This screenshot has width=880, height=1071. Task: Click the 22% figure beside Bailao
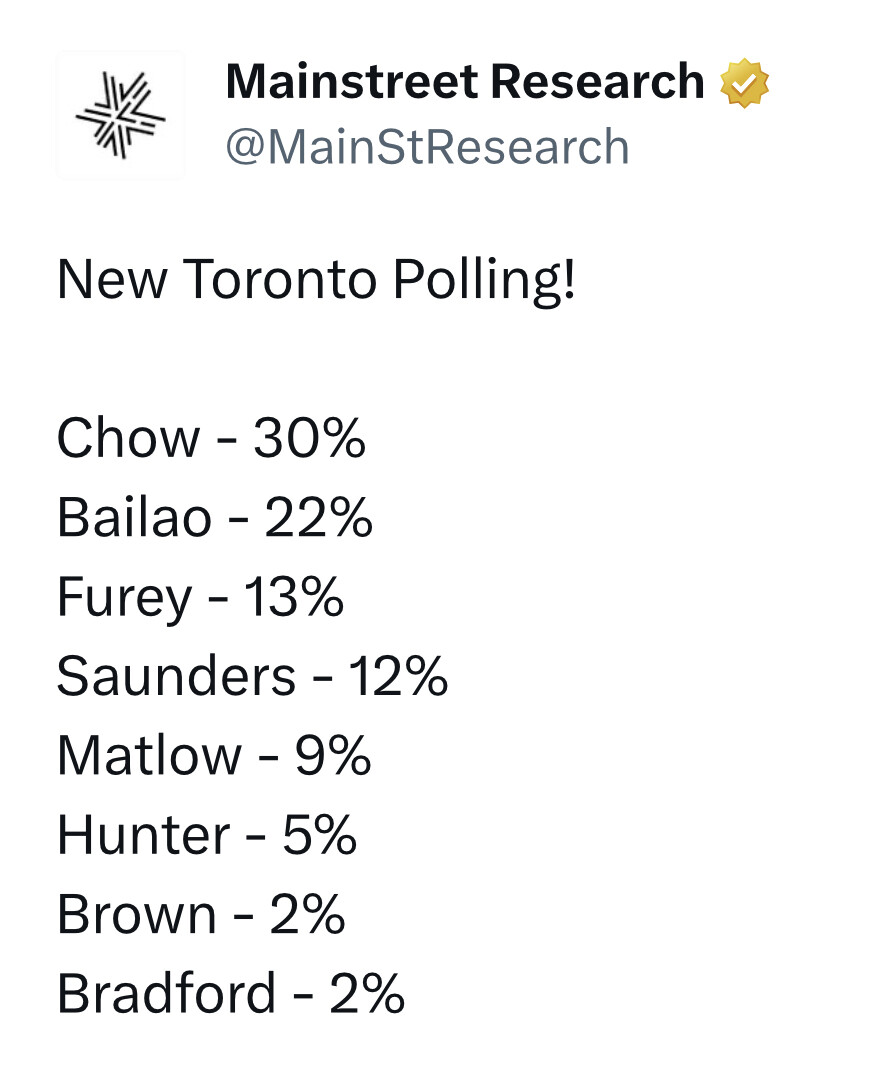[x=318, y=517]
